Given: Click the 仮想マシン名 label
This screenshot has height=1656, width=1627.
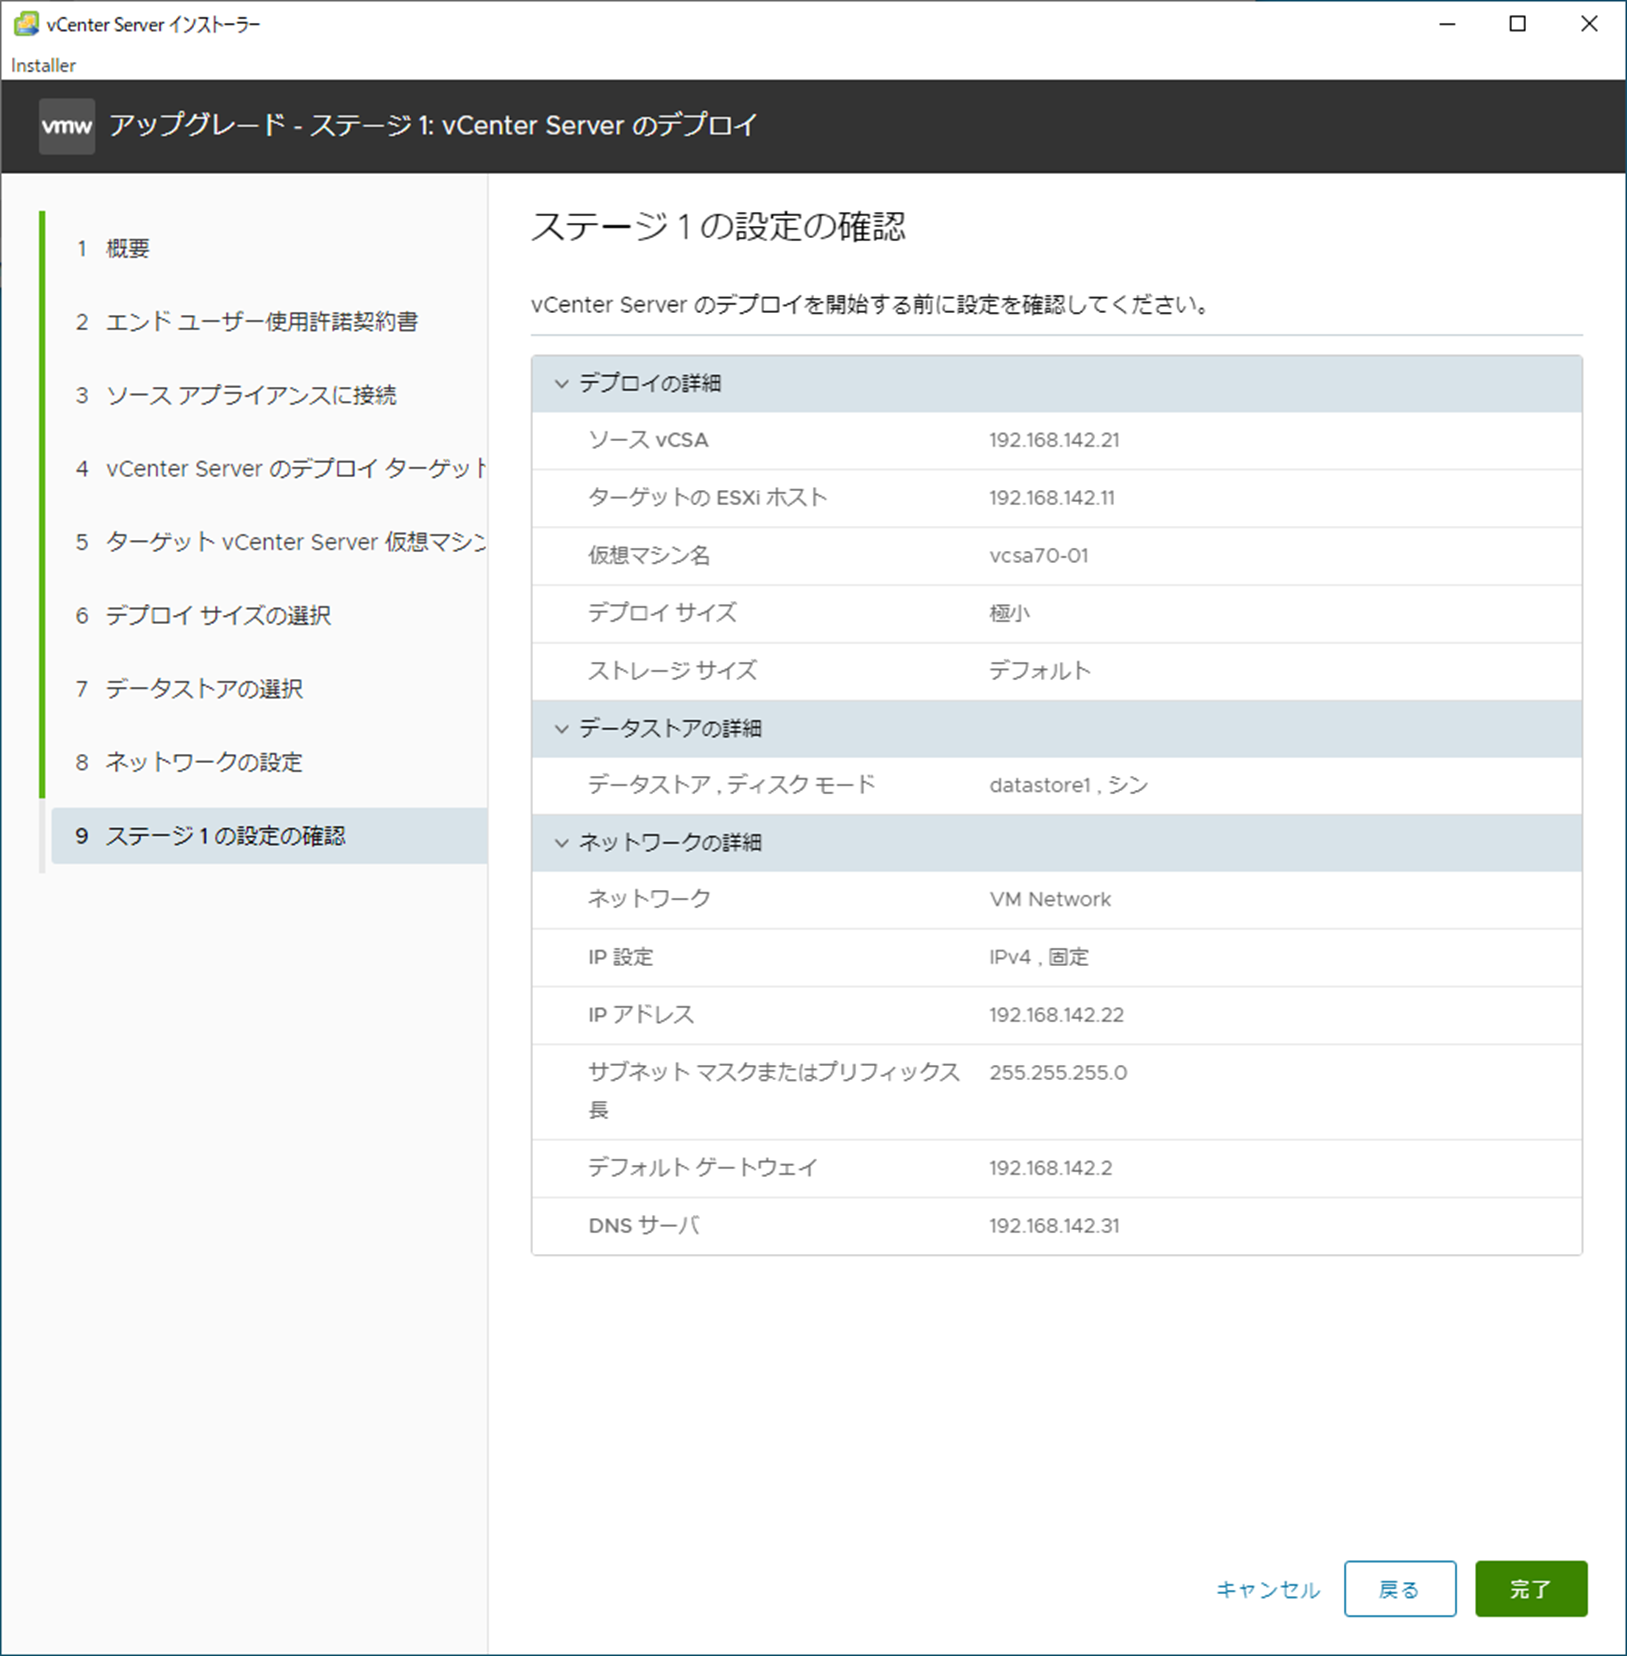Looking at the screenshot, I should pyautogui.click(x=649, y=556).
